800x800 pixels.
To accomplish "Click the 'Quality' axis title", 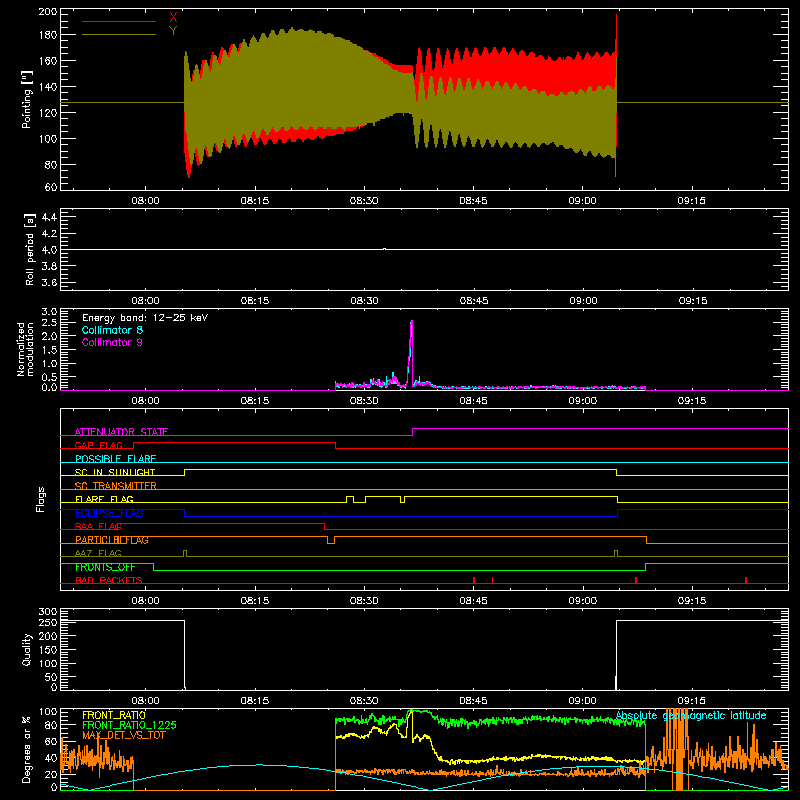I will click(x=27, y=649).
